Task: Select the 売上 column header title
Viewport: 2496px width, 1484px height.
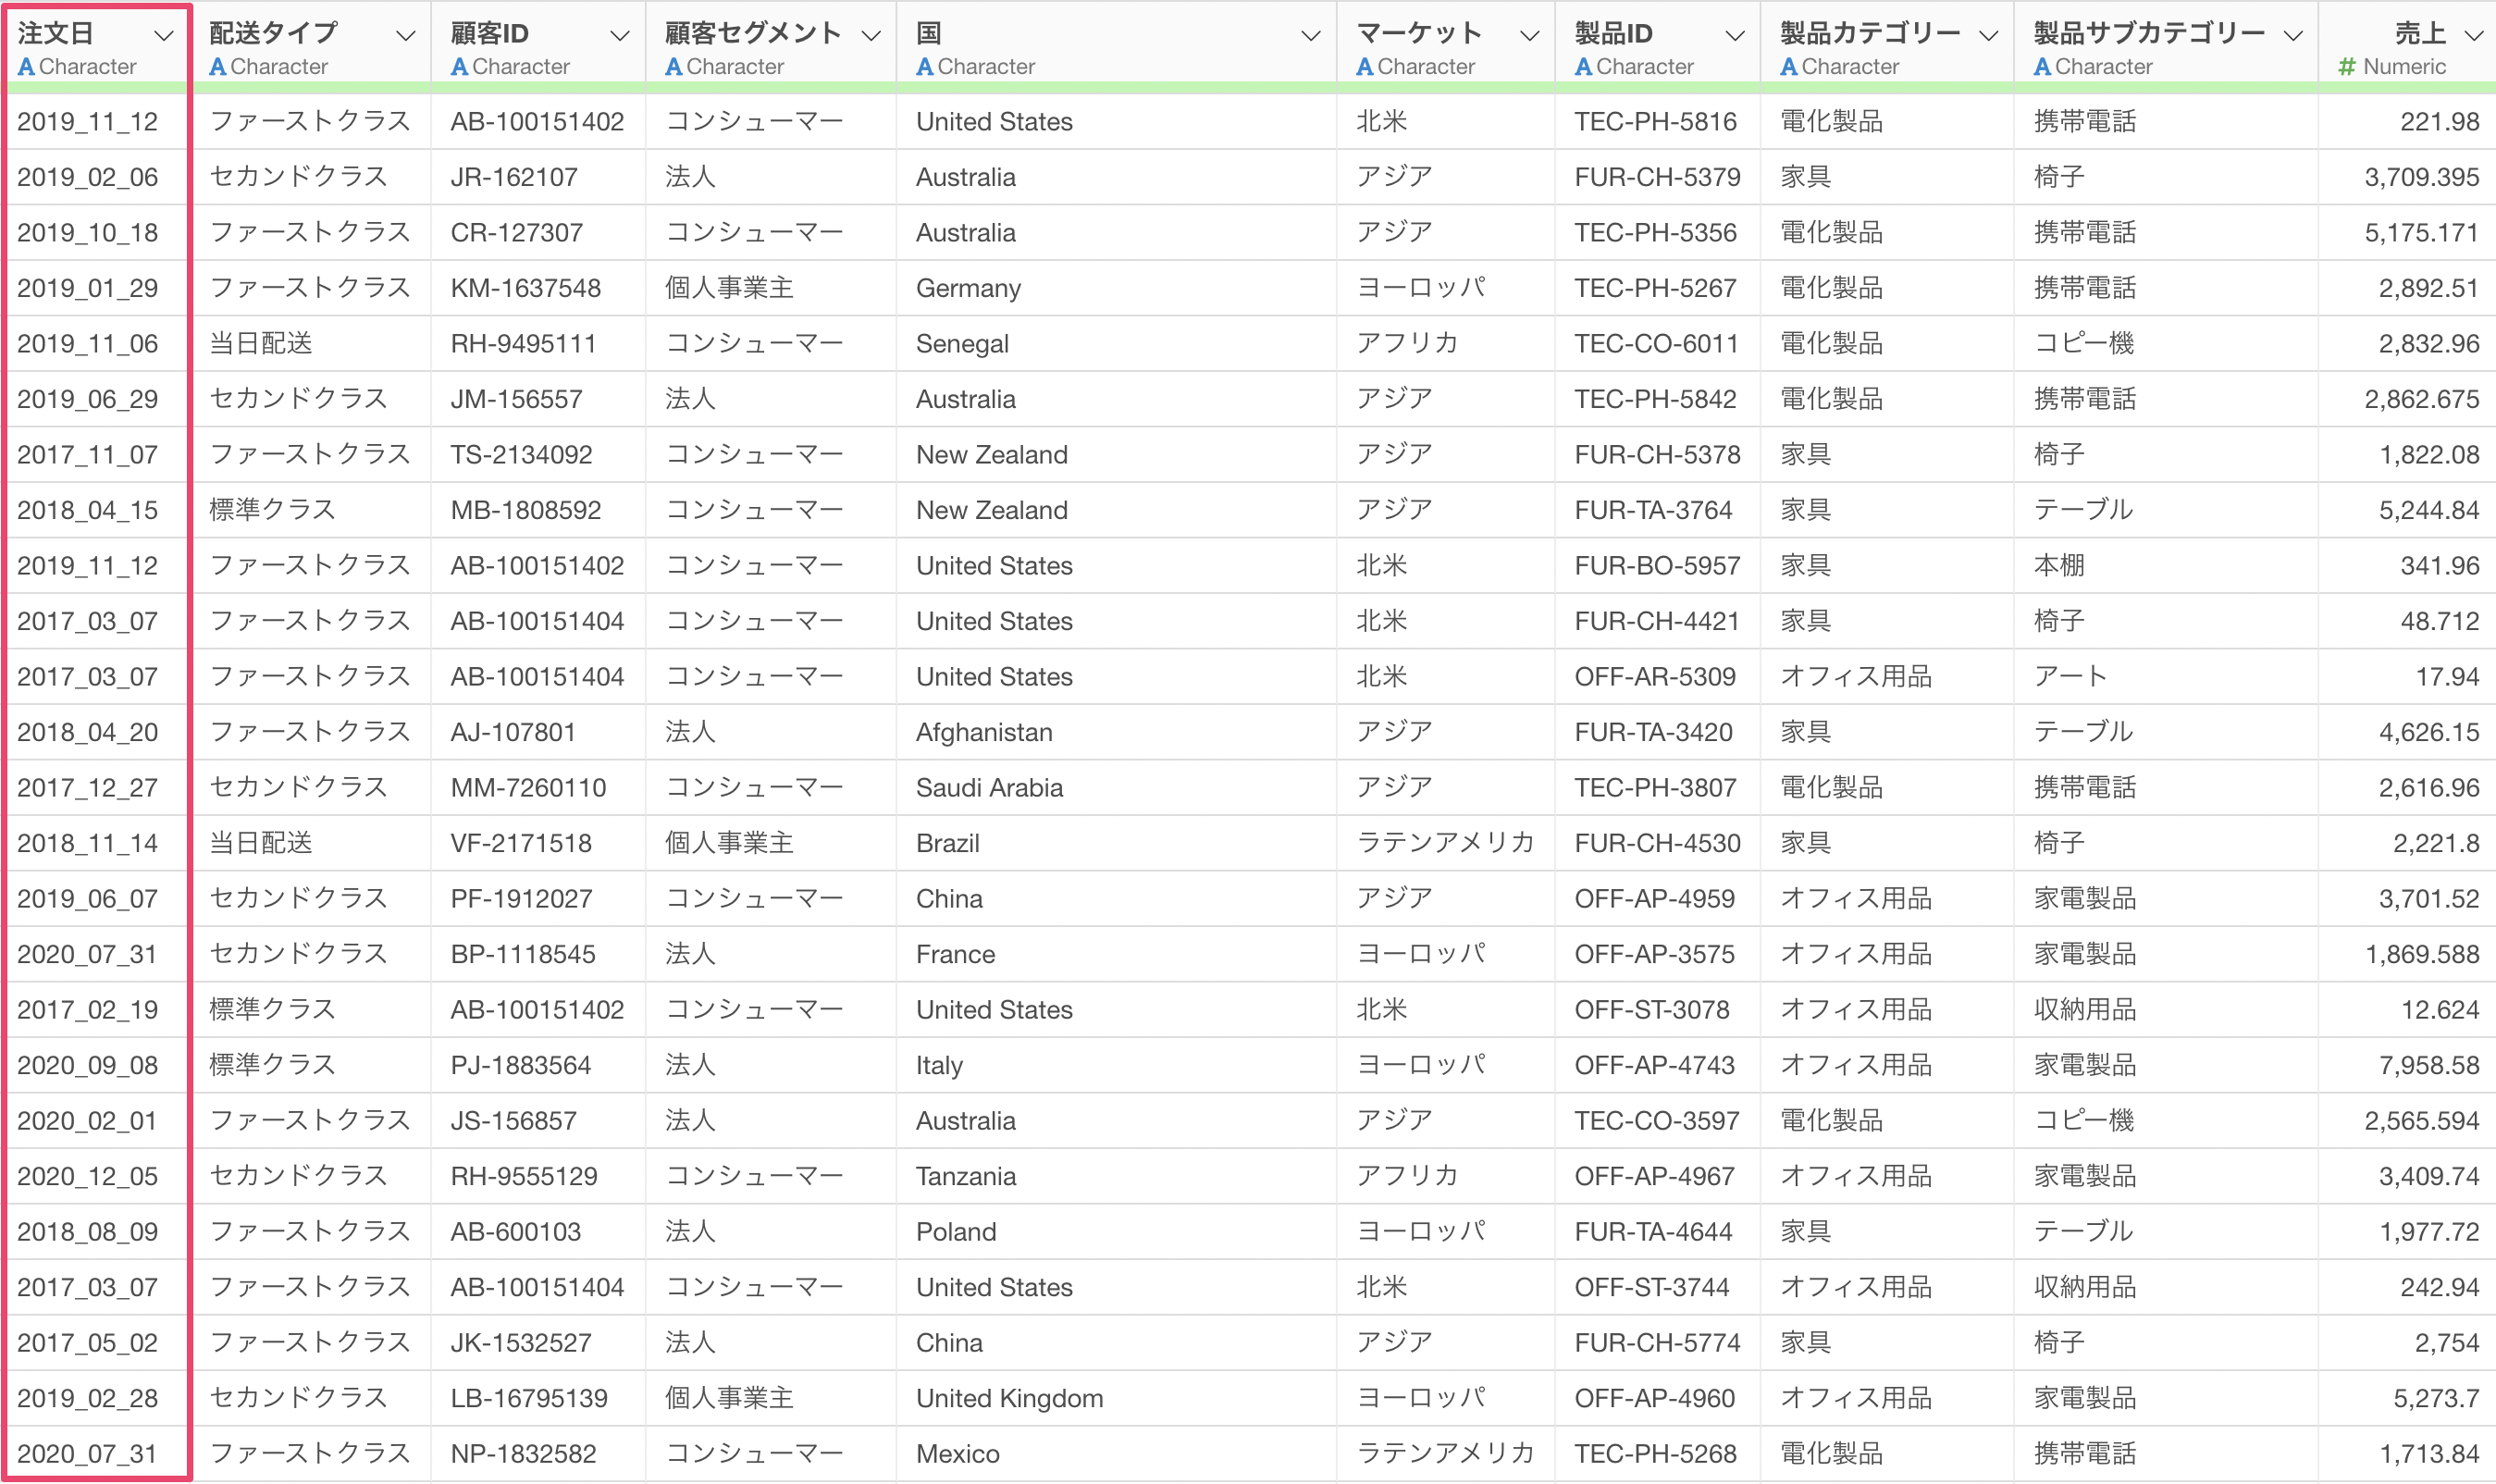Action: tap(2420, 34)
